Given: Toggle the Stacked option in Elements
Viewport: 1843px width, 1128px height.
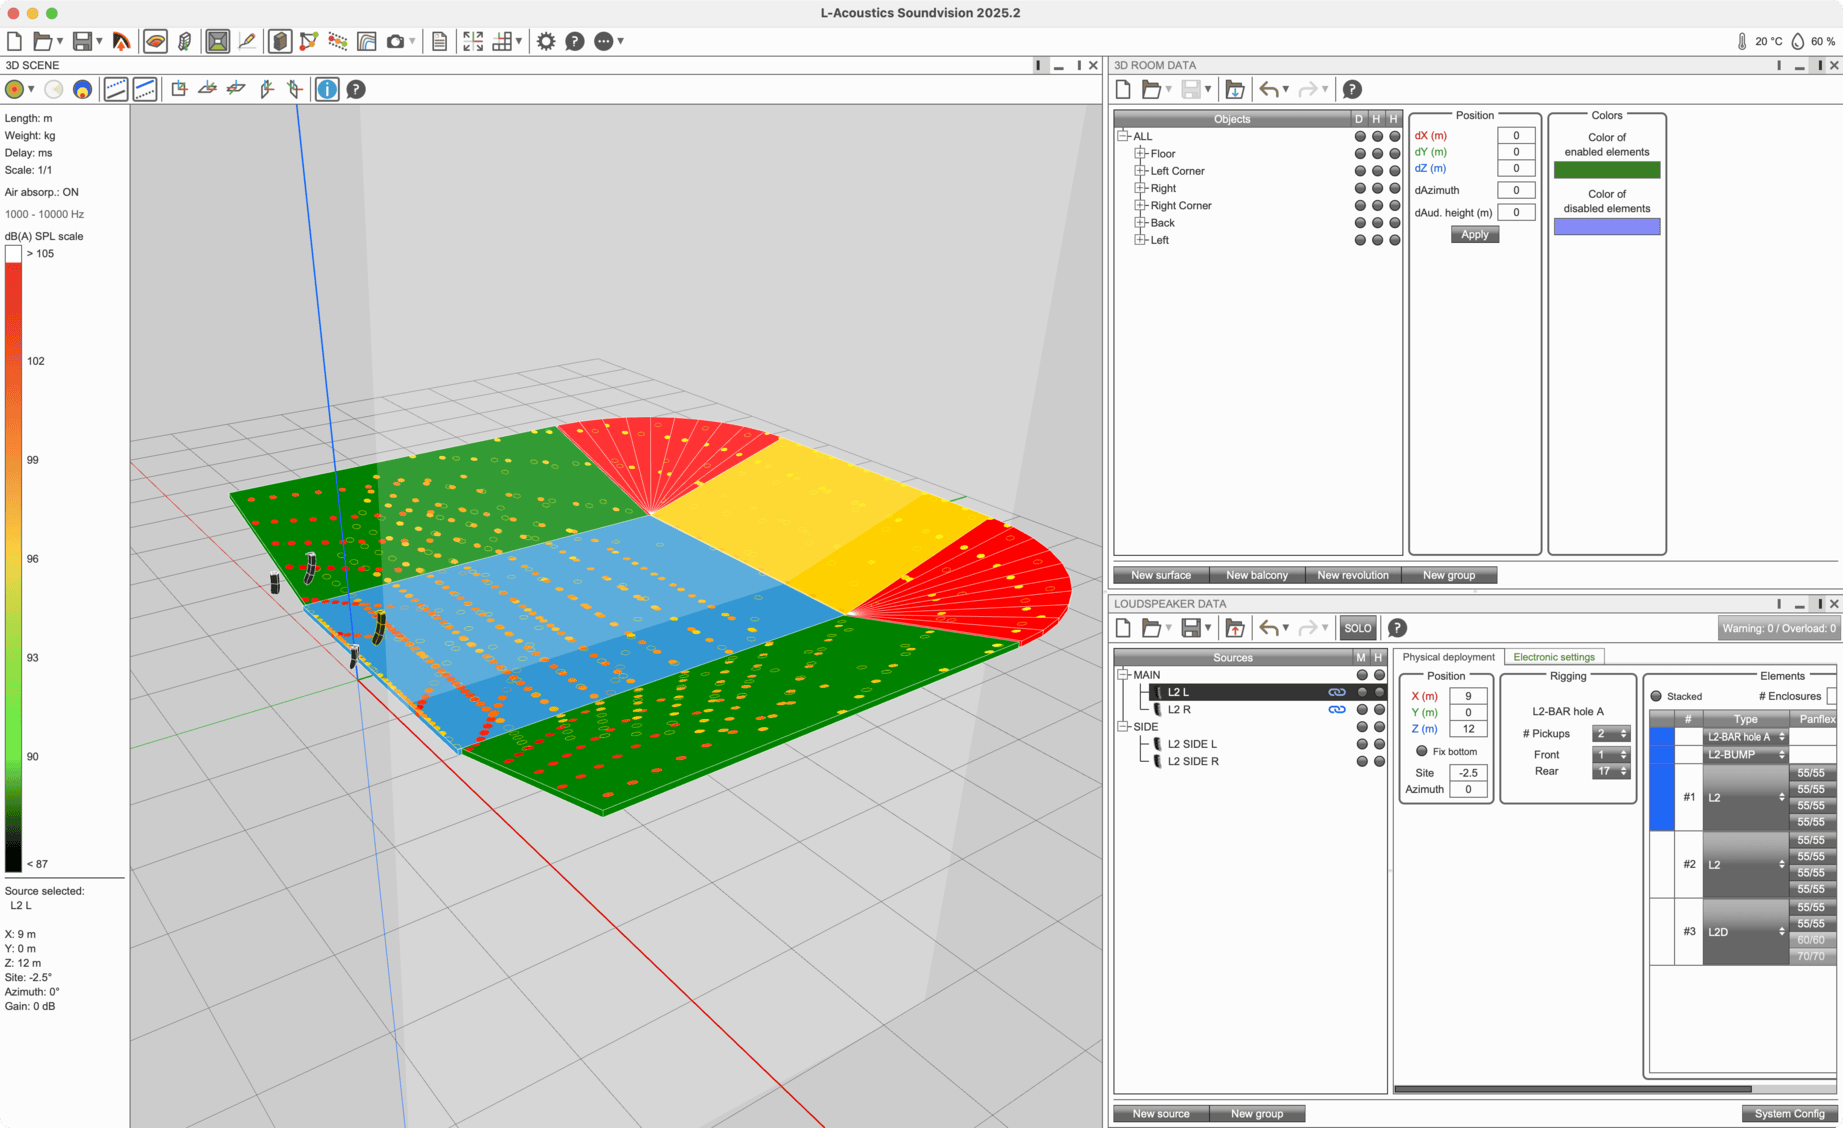Looking at the screenshot, I should pos(1657,695).
